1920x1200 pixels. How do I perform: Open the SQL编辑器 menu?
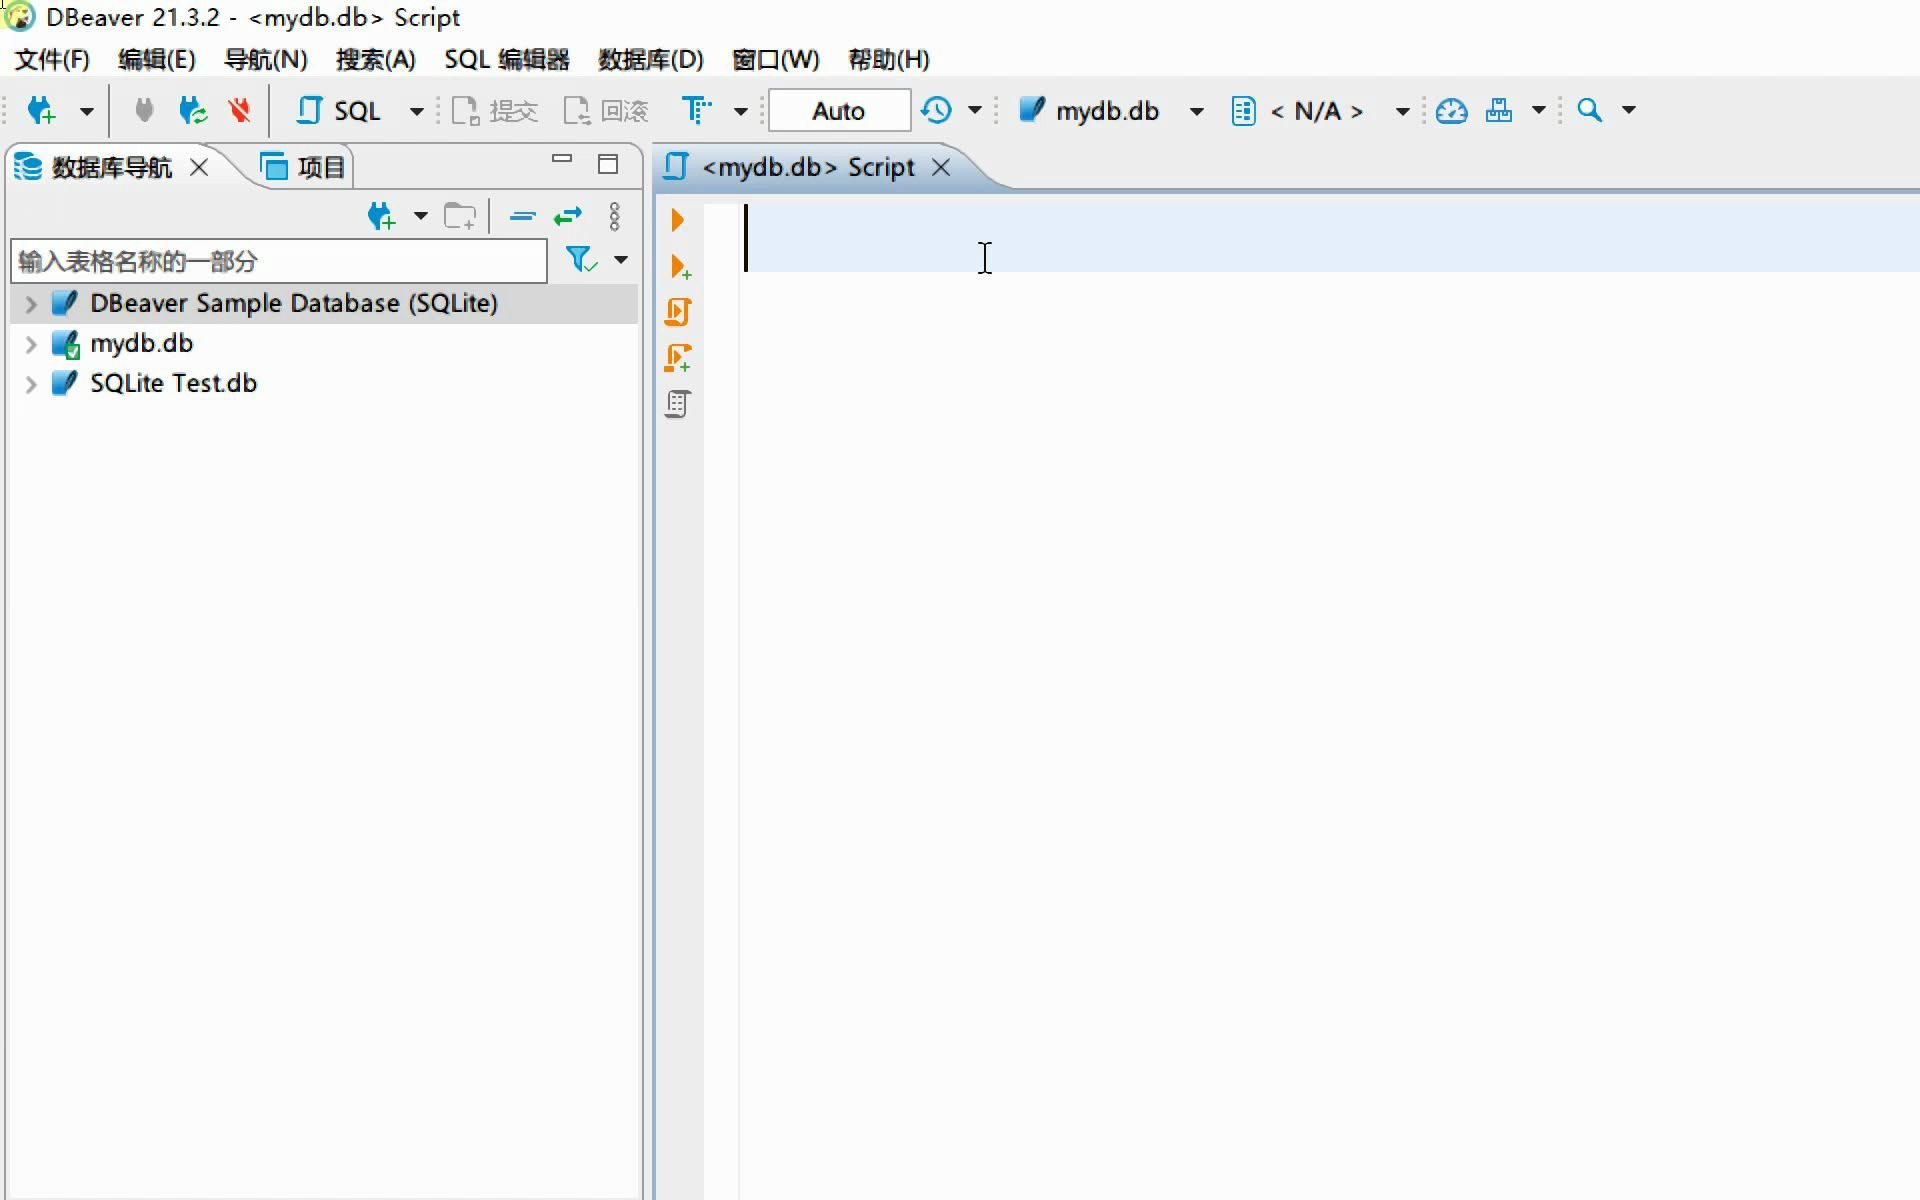point(509,59)
